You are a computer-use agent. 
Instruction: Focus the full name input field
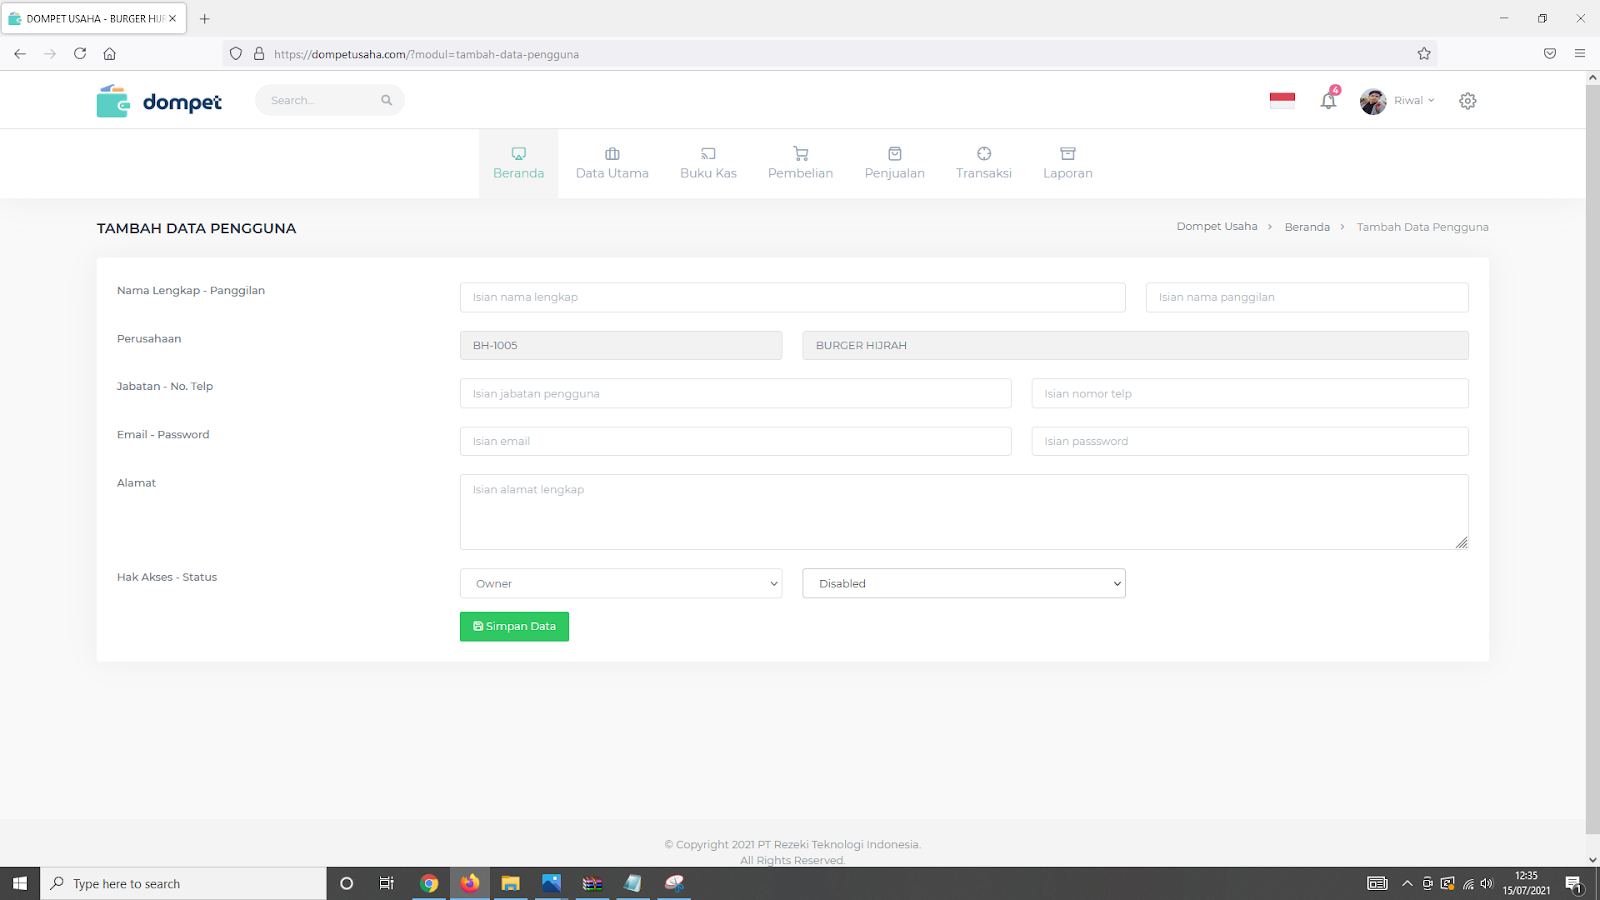pyautogui.click(x=793, y=297)
